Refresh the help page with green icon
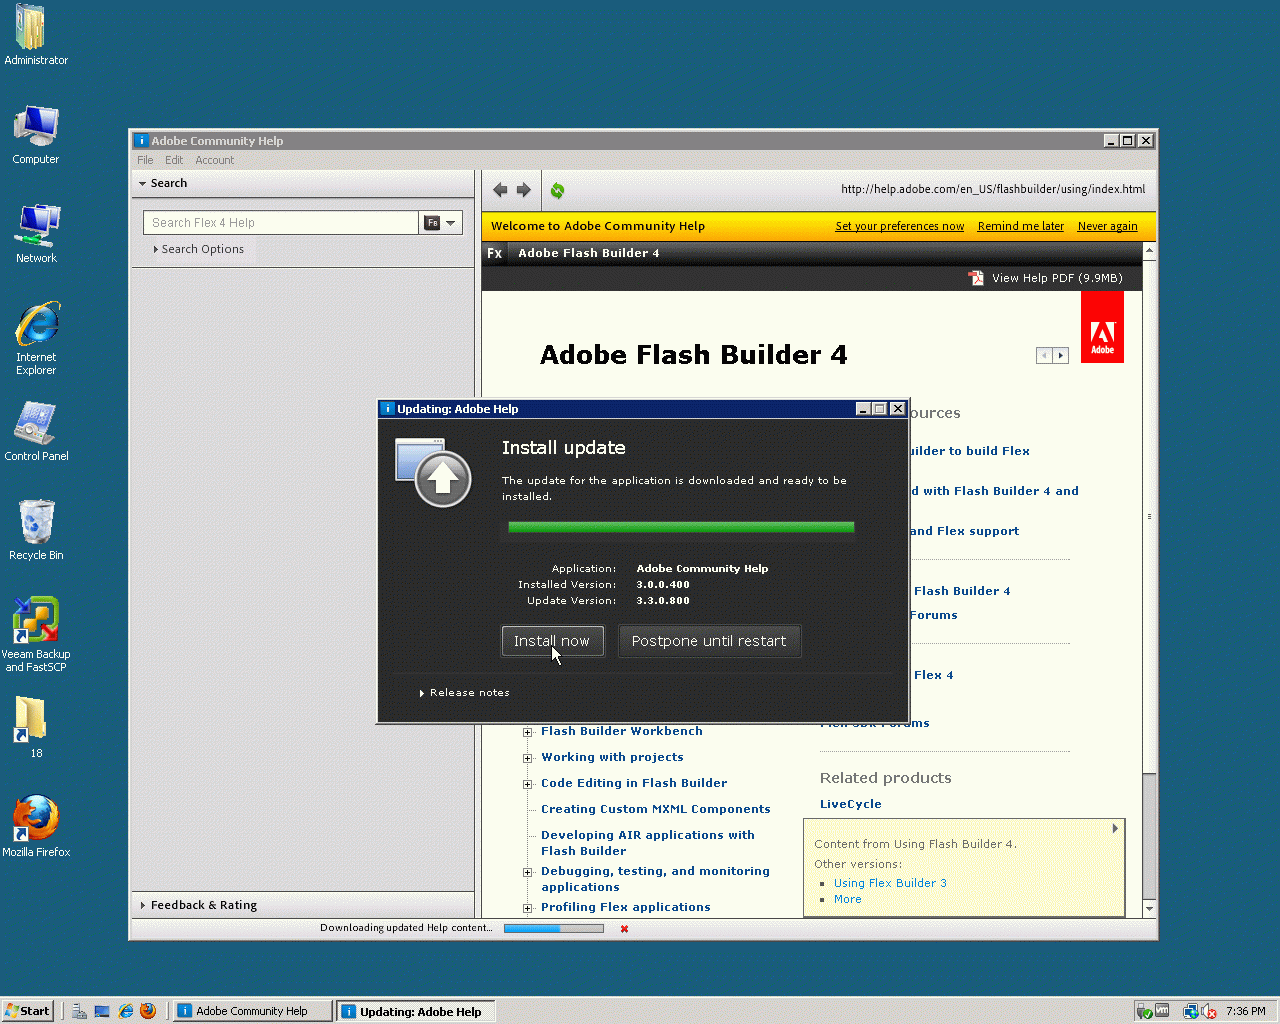1280x1024 pixels. click(x=557, y=190)
